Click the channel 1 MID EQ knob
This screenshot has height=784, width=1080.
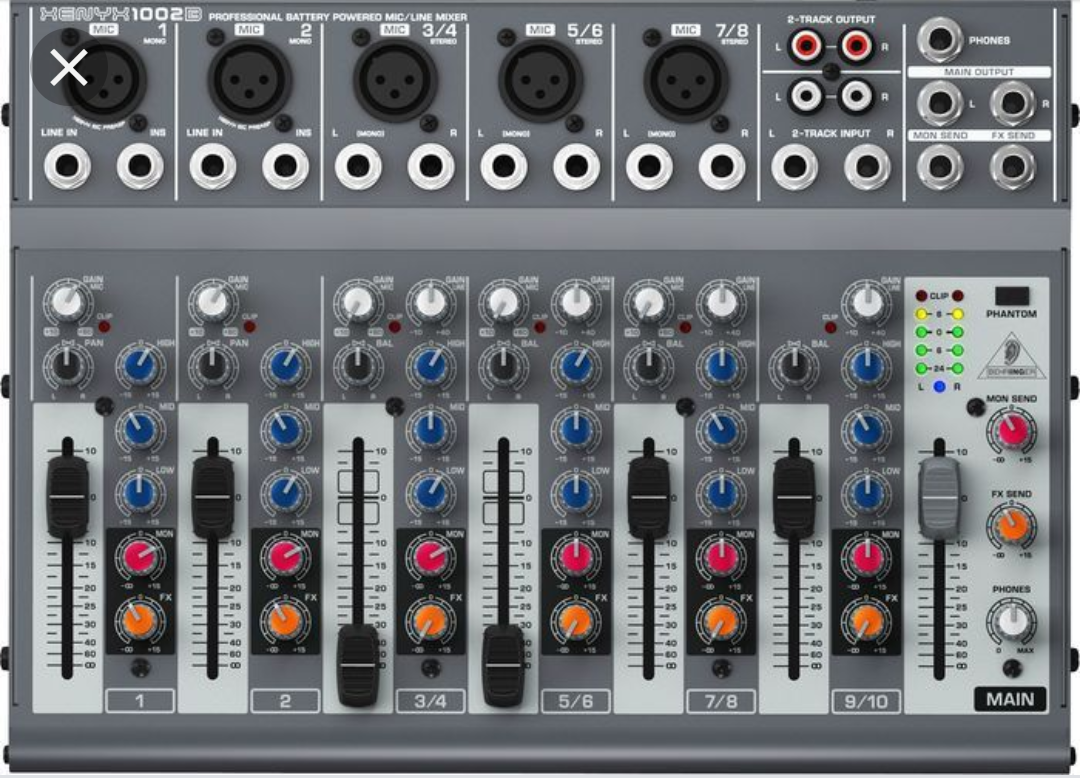[140, 429]
